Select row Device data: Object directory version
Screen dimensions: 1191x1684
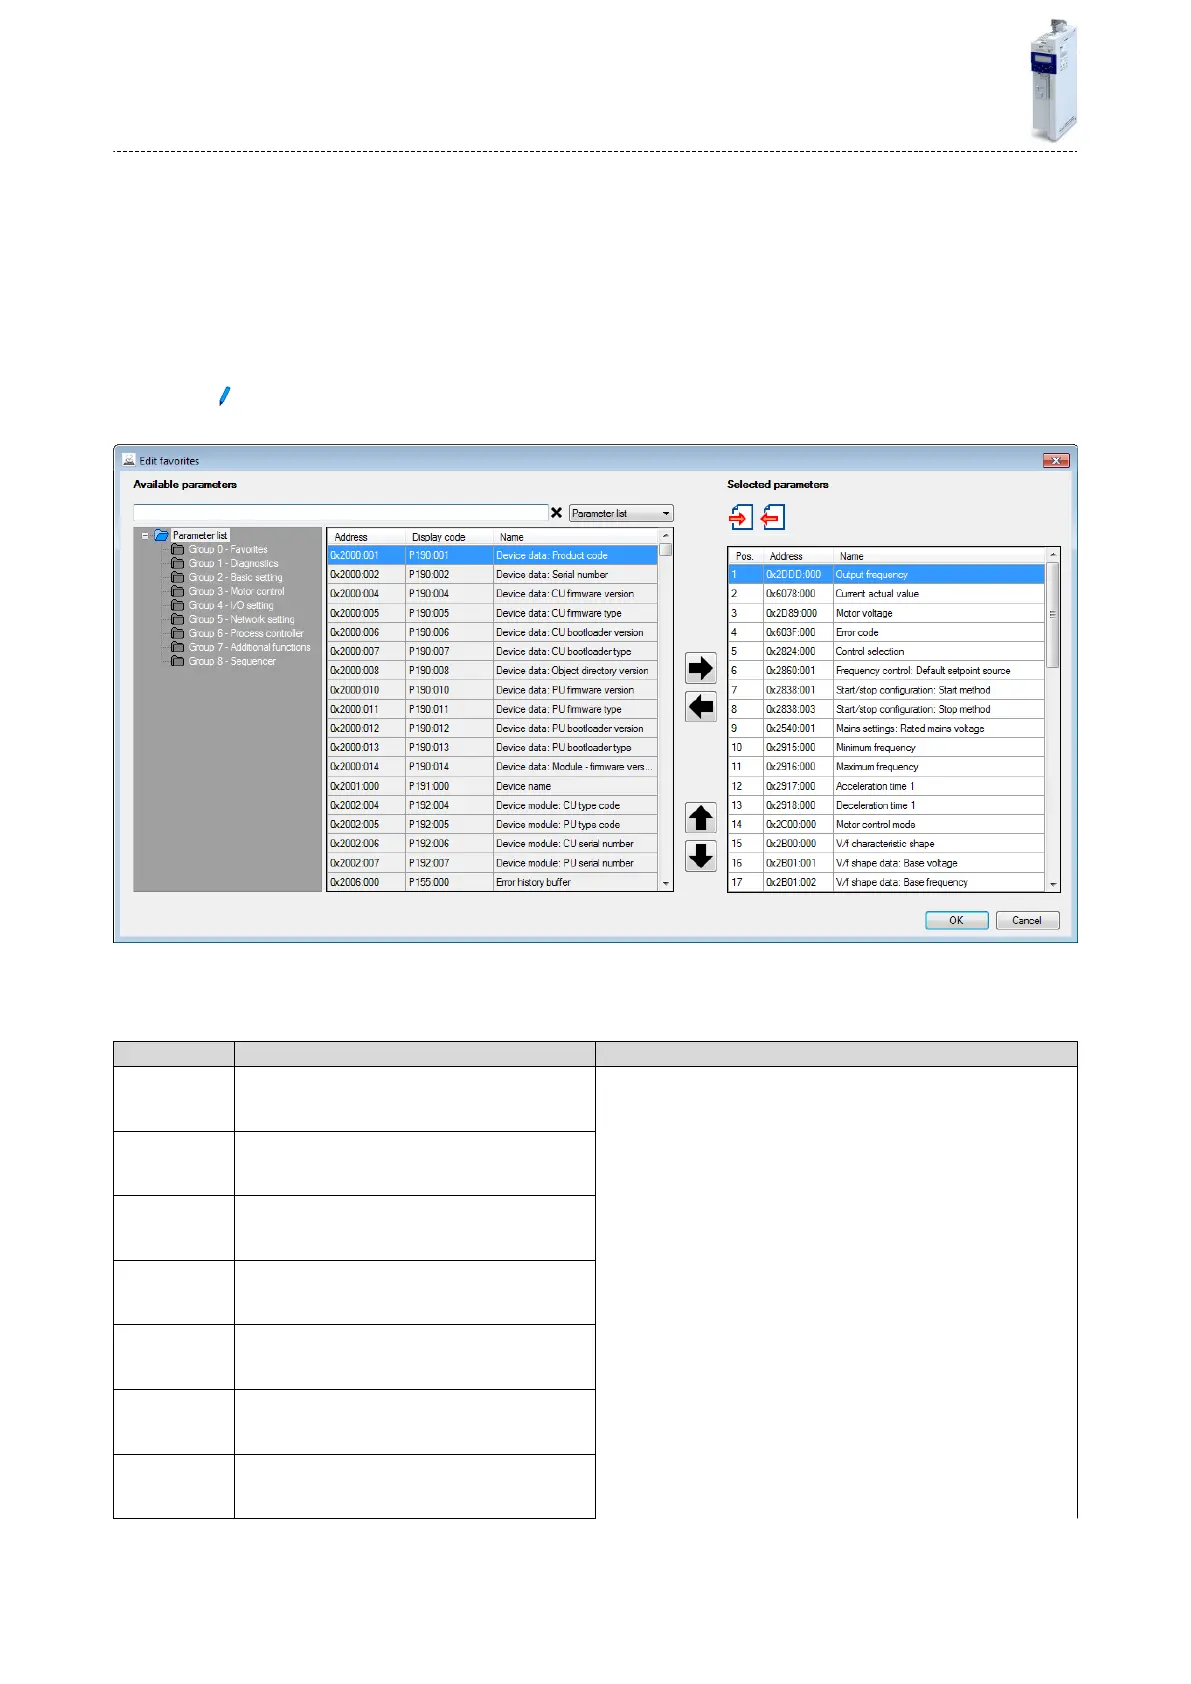(492, 670)
